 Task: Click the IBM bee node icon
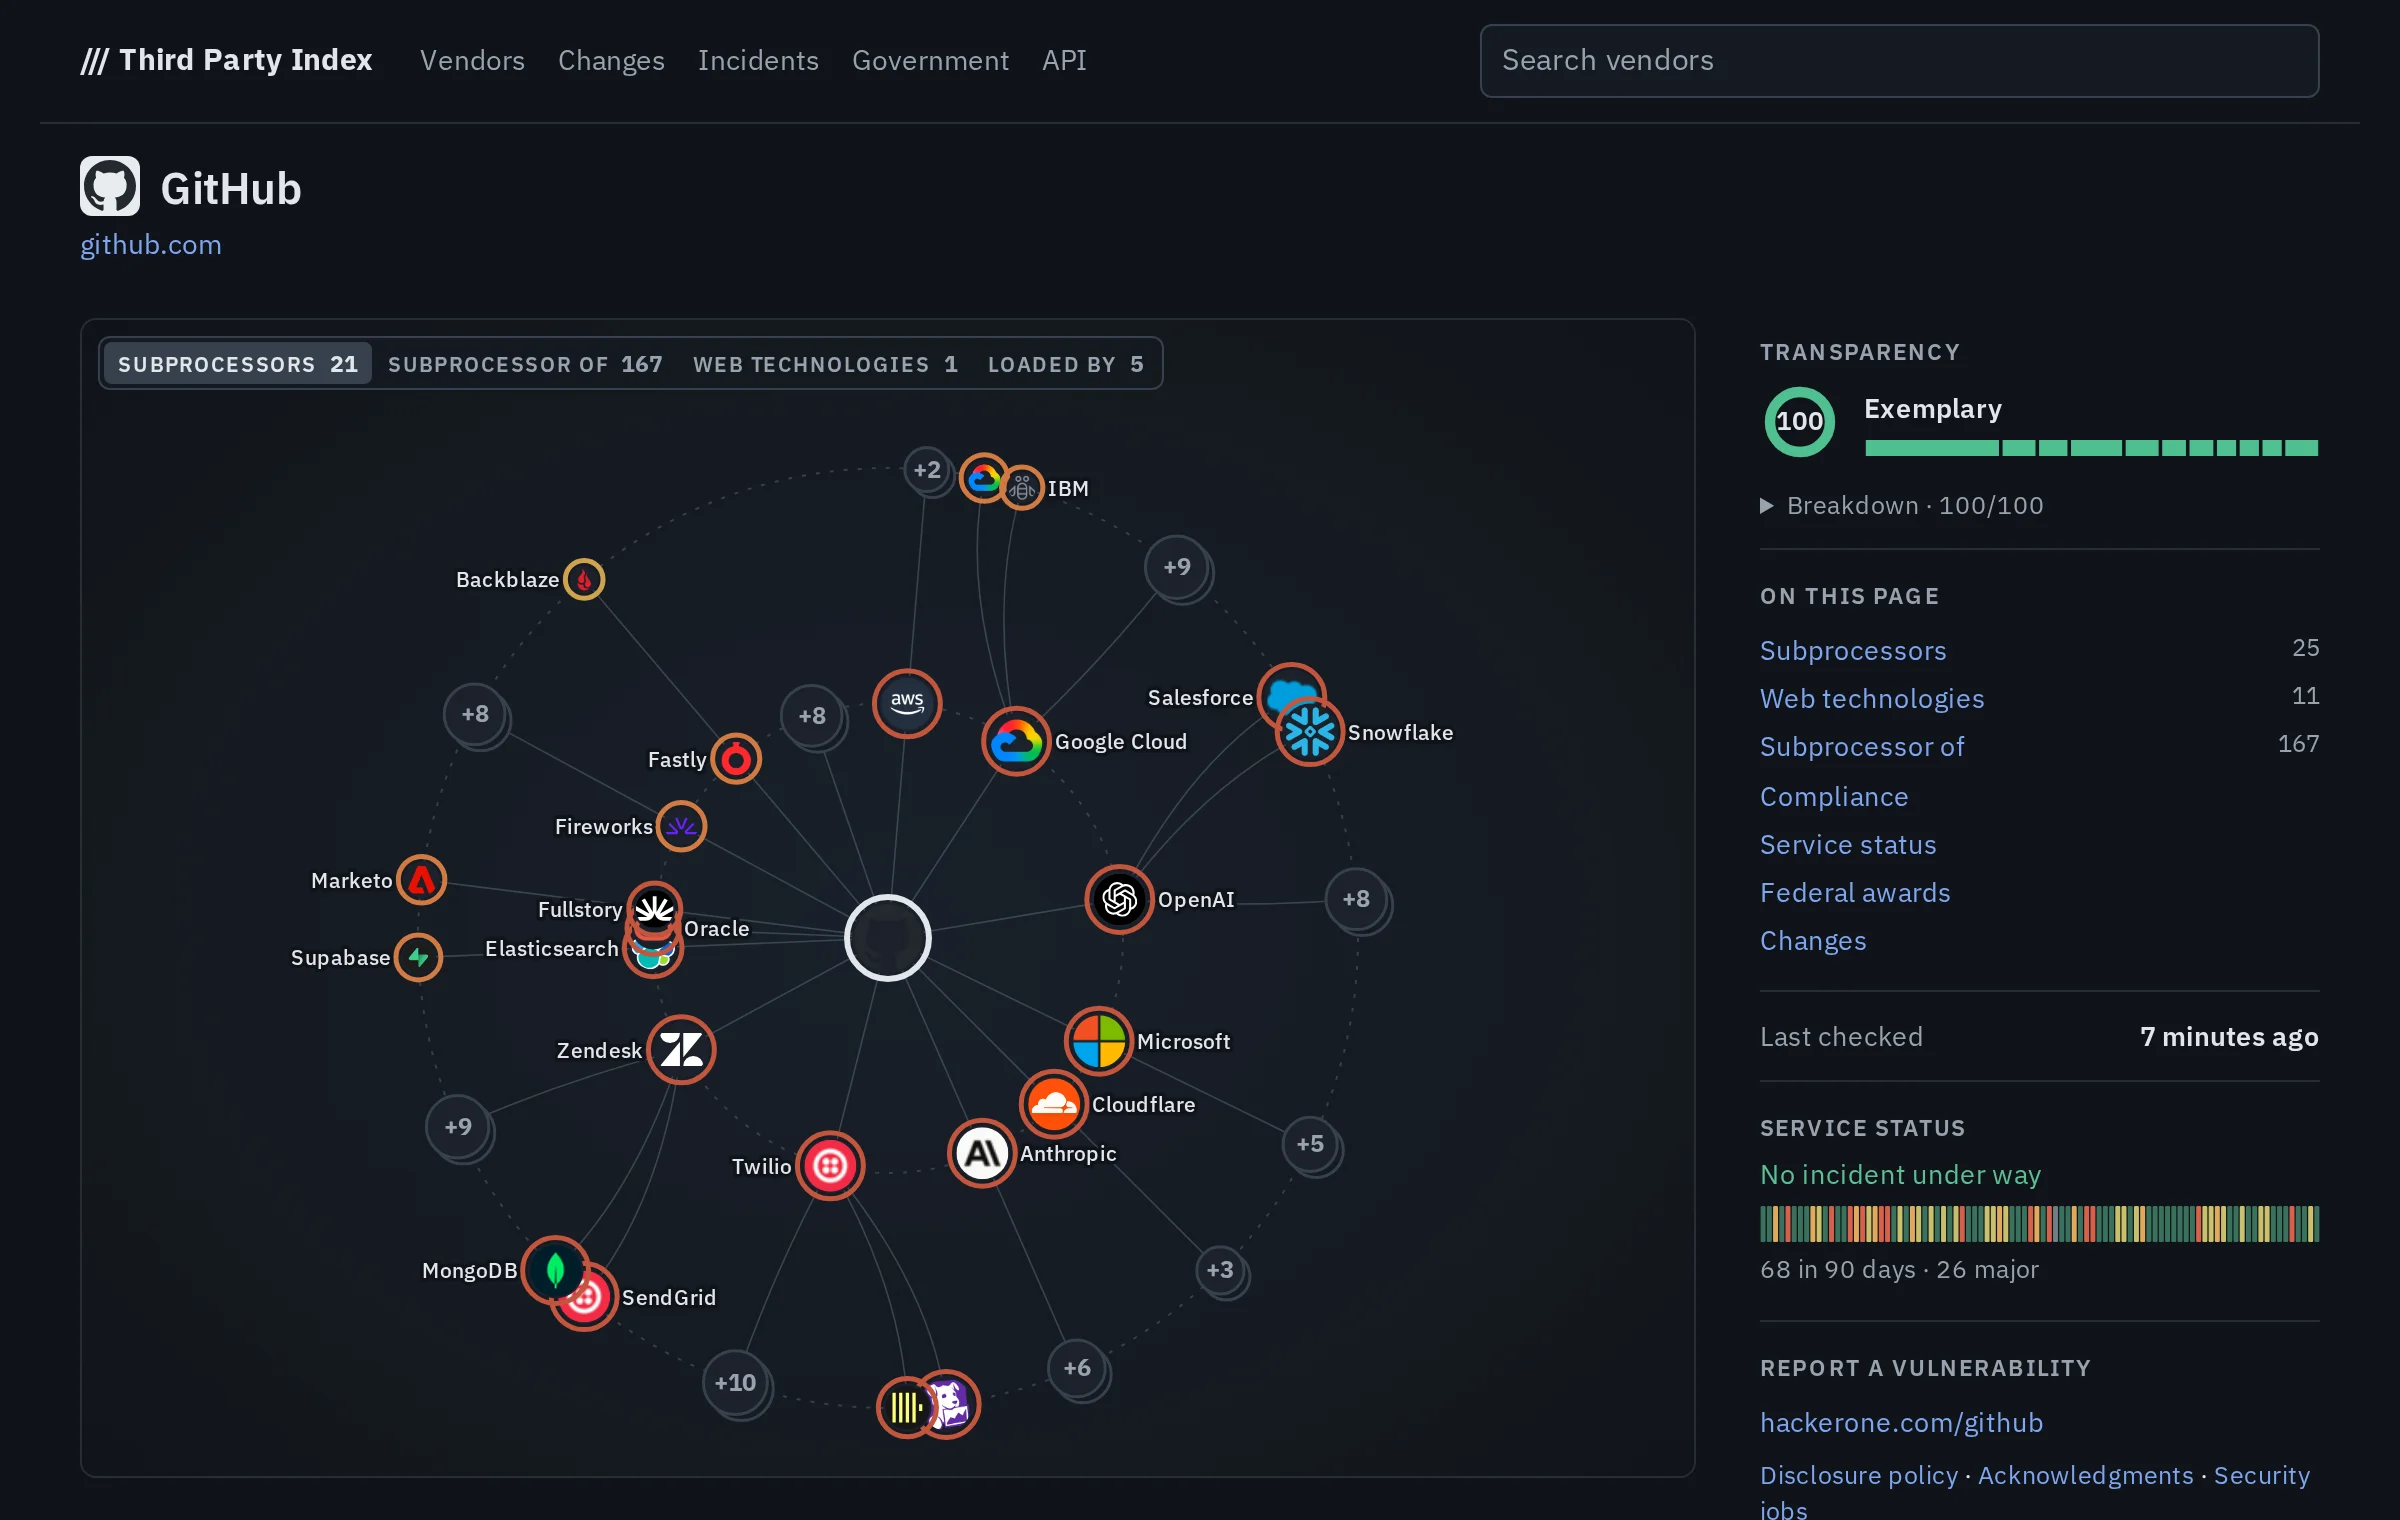(1022, 488)
